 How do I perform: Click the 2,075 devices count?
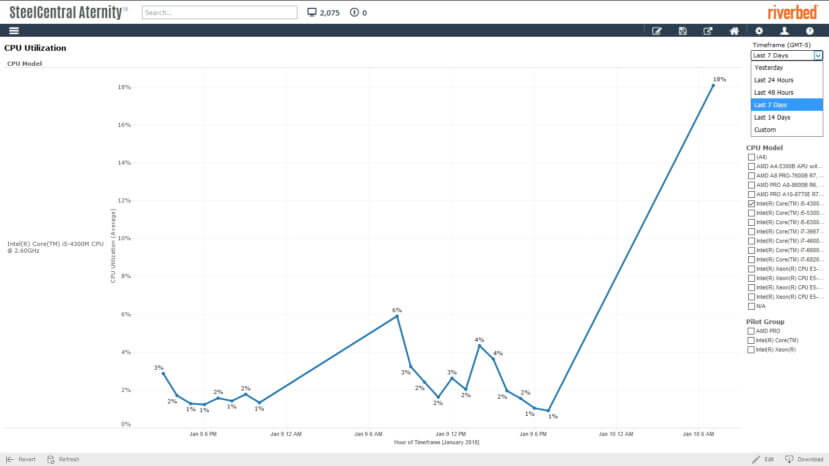pyautogui.click(x=329, y=13)
